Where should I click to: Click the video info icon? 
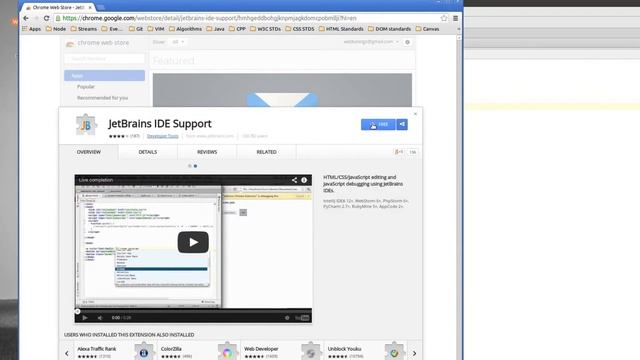click(304, 180)
